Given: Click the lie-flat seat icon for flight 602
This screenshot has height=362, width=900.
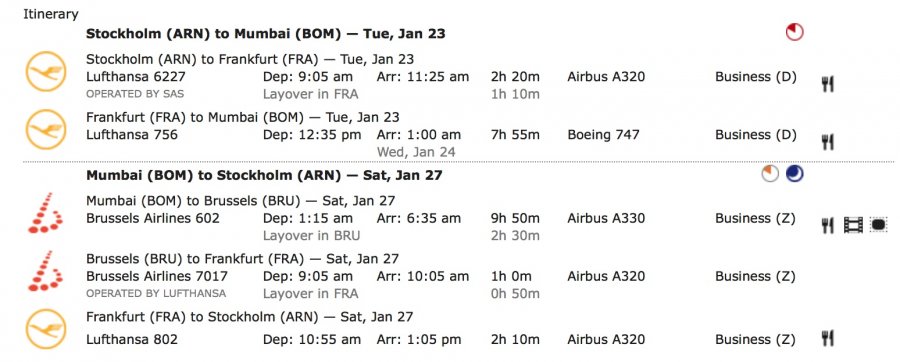Looking at the screenshot, I should click(x=879, y=225).
